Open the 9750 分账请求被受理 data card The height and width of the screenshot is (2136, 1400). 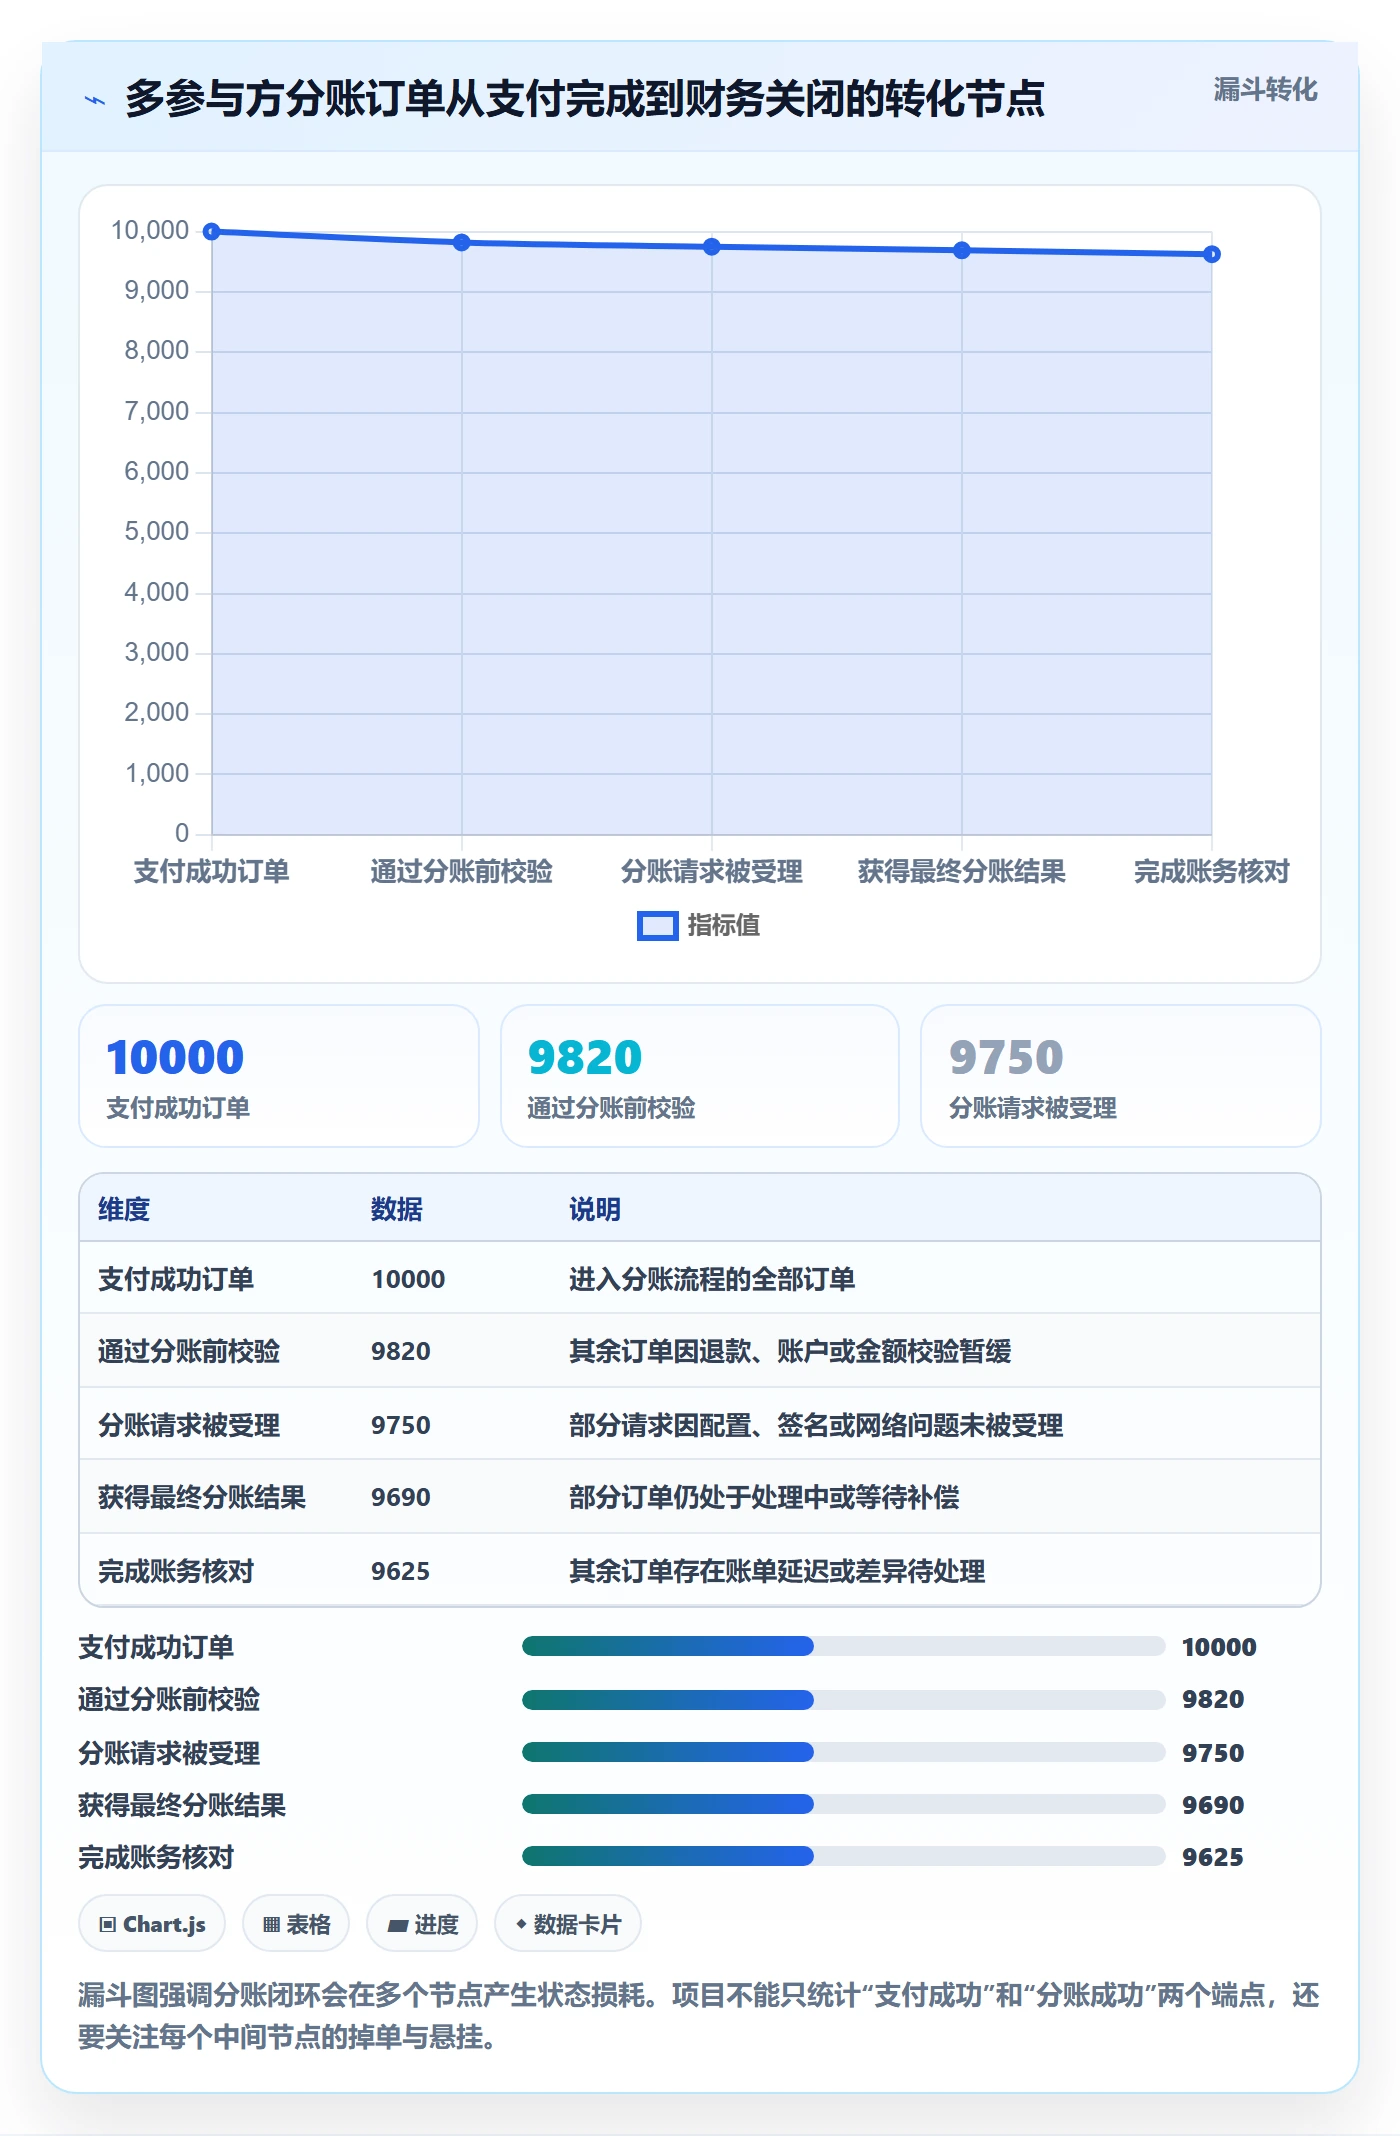click(1121, 1076)
